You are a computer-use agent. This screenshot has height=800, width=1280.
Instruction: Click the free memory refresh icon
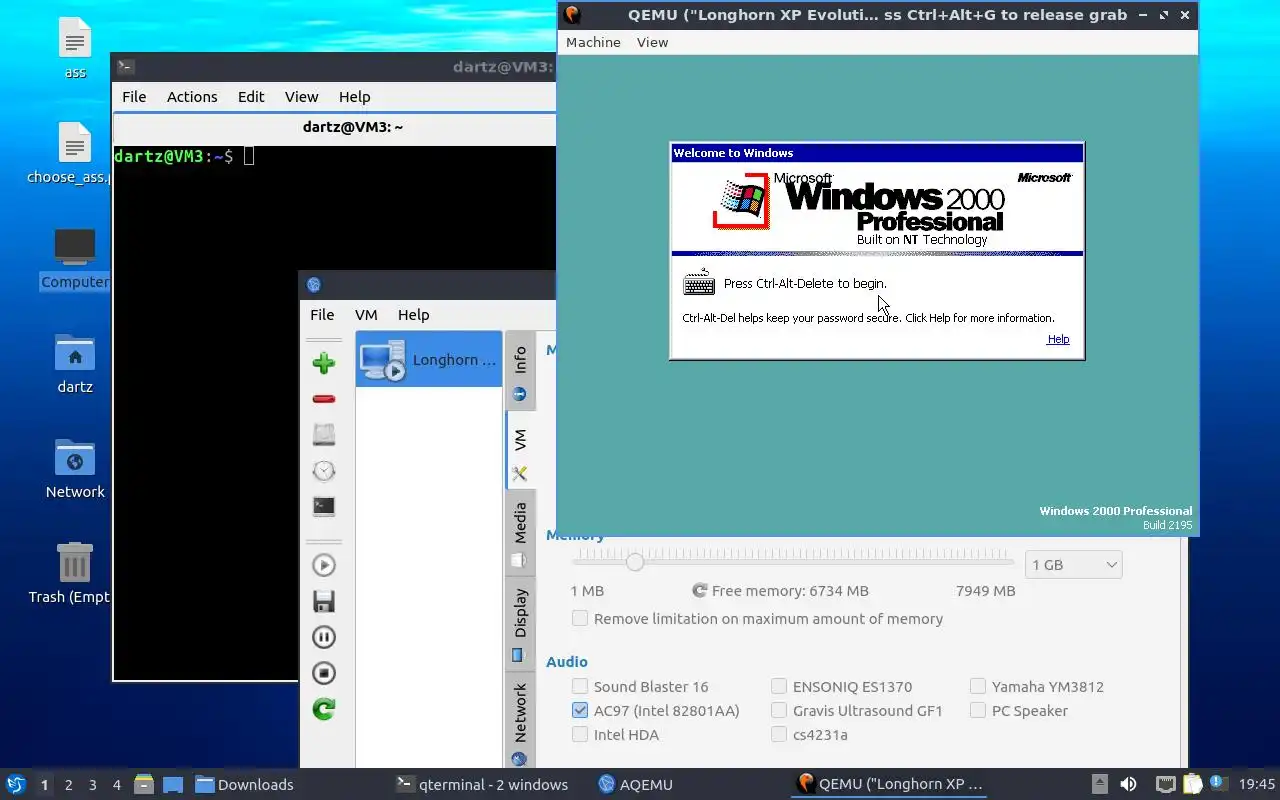pos(700,590)
